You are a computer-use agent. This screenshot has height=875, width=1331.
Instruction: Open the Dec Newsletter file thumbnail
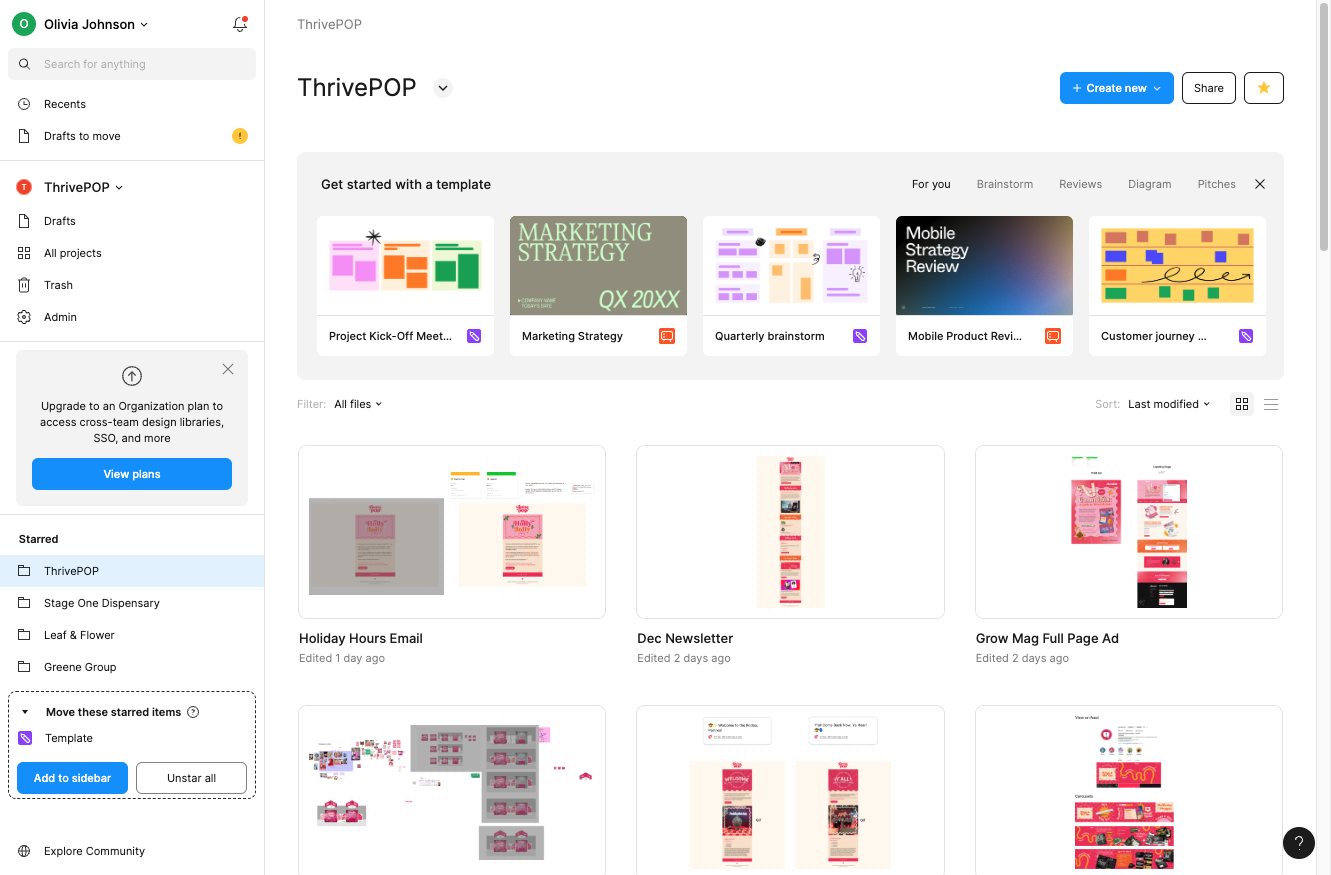pyautogui.click(x=790, y=532)
